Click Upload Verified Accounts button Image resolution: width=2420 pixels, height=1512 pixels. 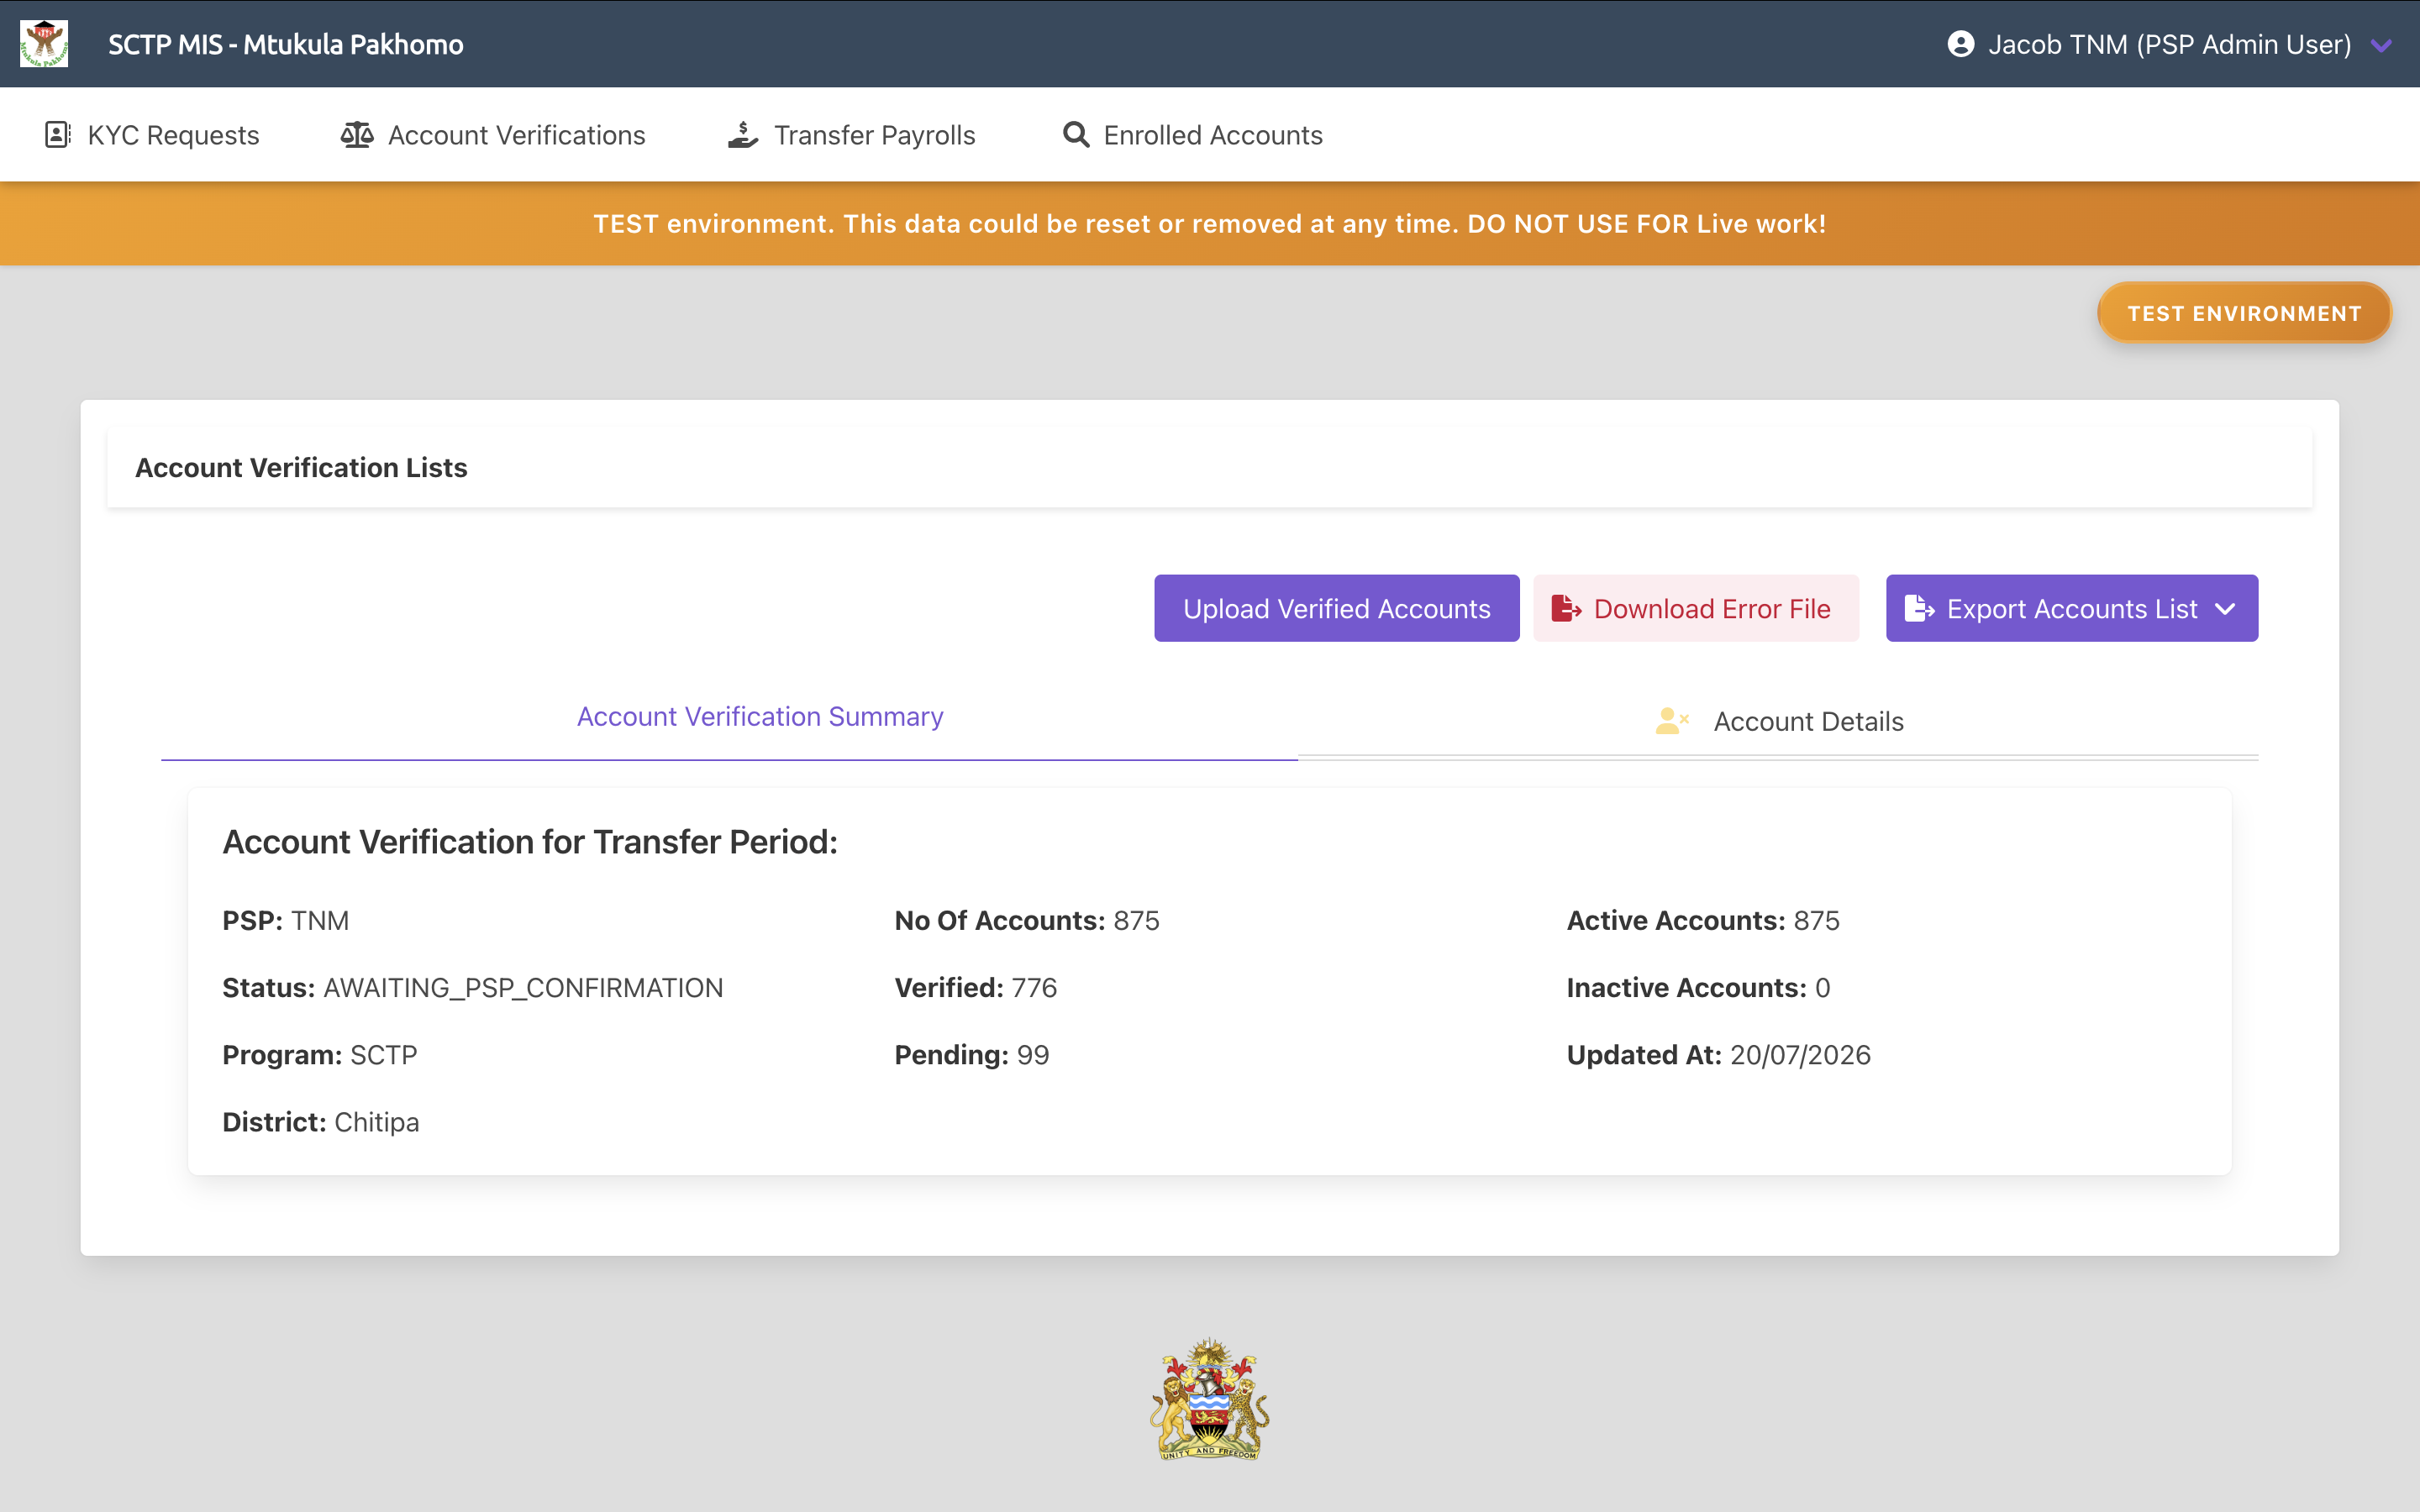pyautogui.click(x=1337, y=608)
